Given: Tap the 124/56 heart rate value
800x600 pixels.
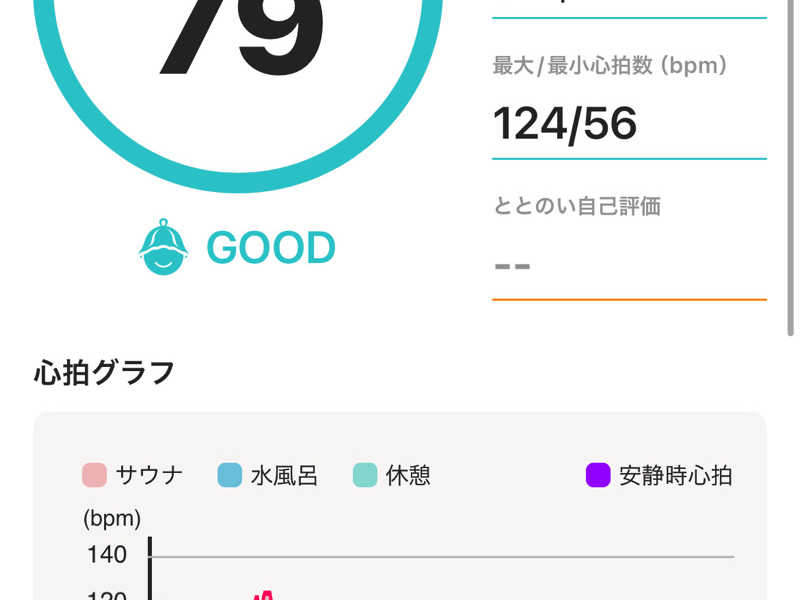Looking at the screenshot, I should [565, 124].
